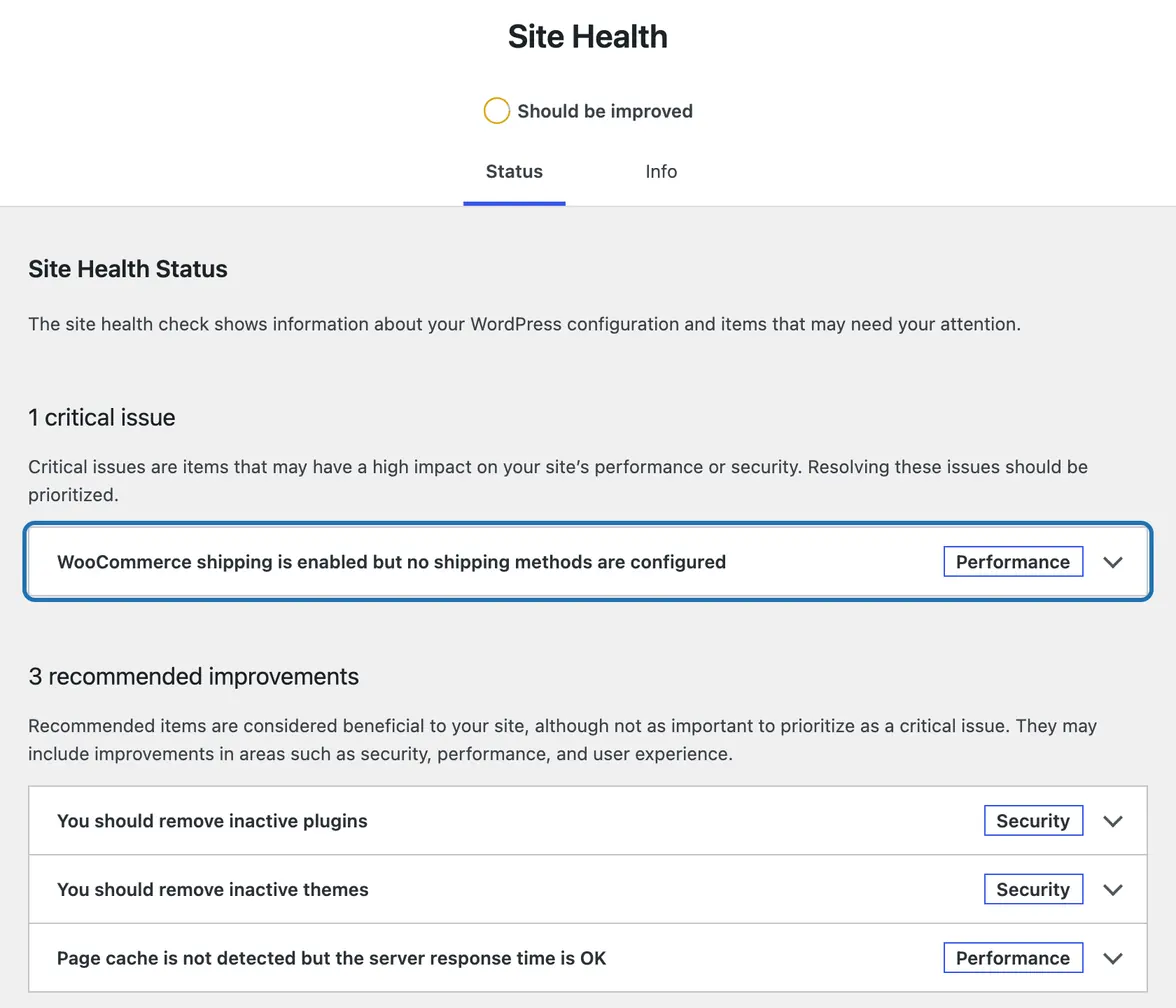The height and width of the screenshot is (1008, 1176).
Task: Click Performance badge on Page cache row
Action: click(x=1013, y=958)
